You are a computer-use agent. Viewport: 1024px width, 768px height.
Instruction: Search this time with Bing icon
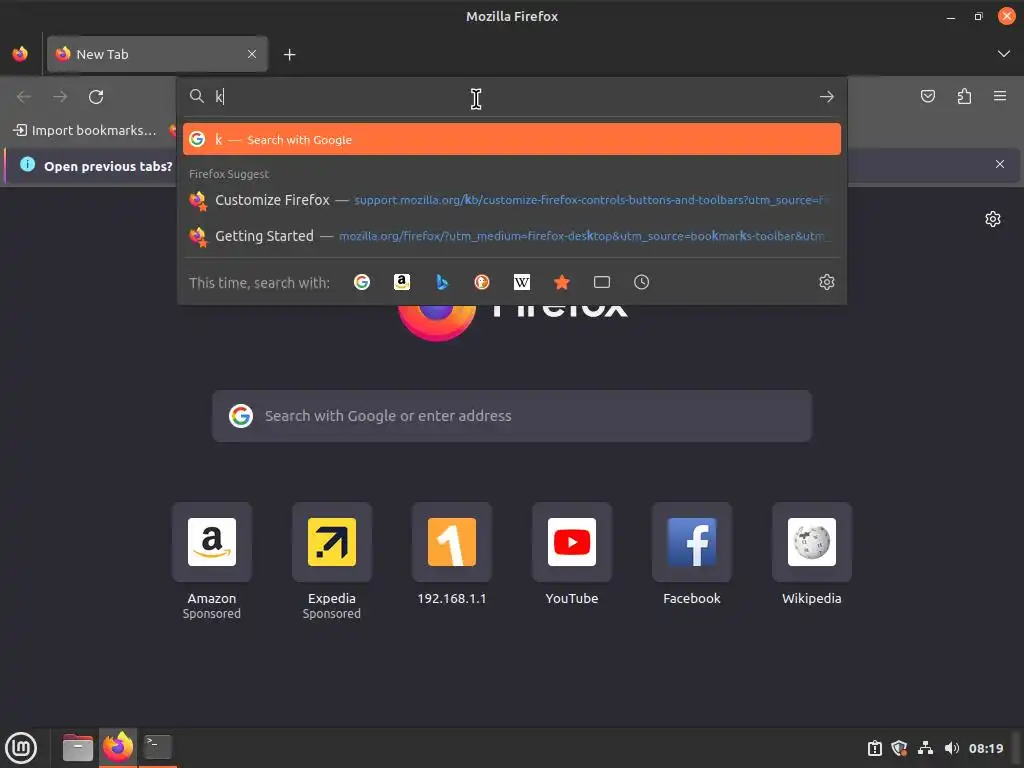(442, 282)
